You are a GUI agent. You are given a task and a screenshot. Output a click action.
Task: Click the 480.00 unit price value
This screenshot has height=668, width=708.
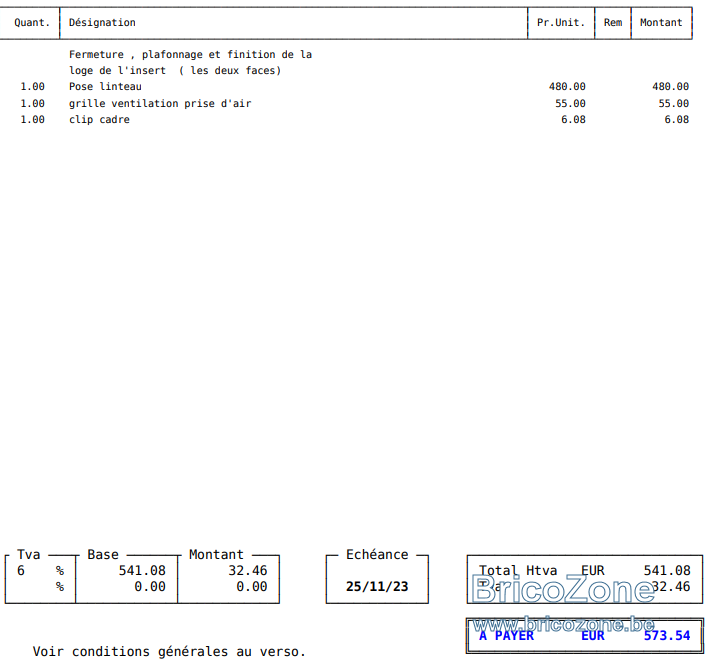point(567,86)
